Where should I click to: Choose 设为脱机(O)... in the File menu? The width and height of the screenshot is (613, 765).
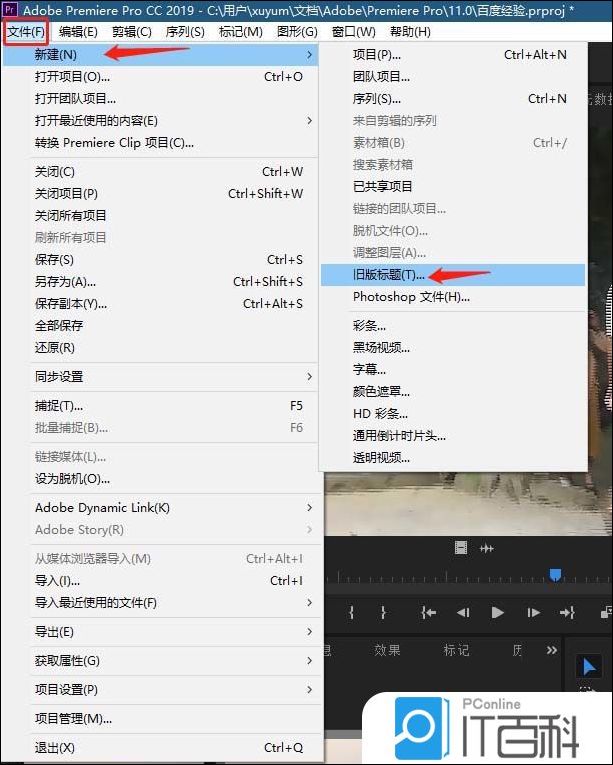coord(161,479)
